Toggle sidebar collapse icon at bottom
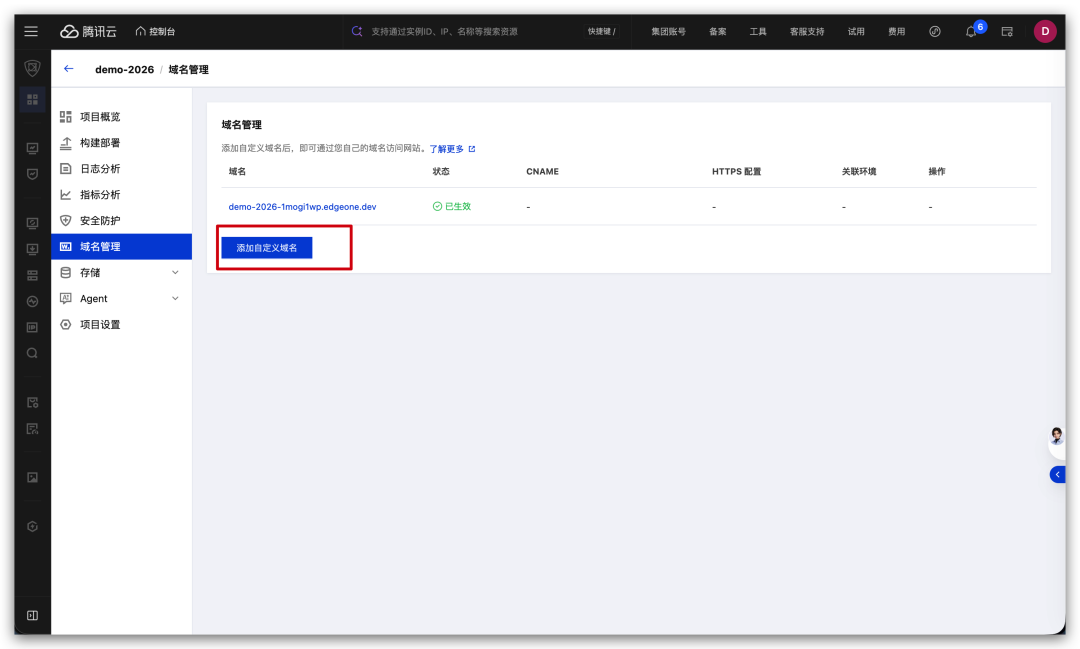Viewport: 1080px width, 649px height. tap(32, 615)
